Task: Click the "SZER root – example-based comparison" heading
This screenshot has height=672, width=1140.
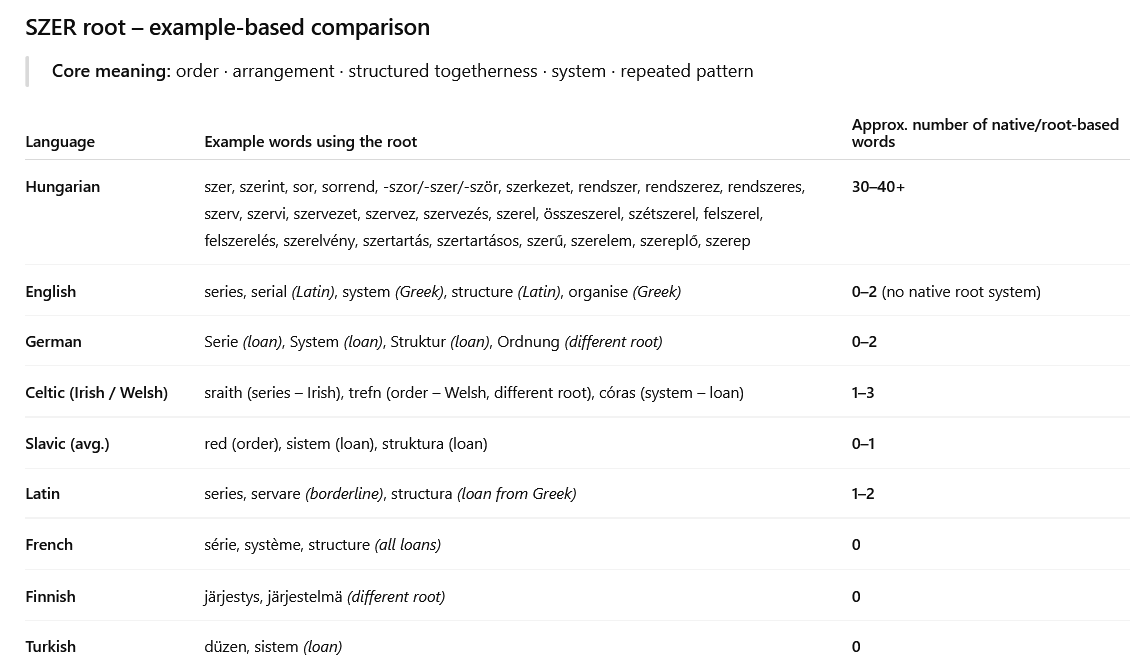Action: 227,28
